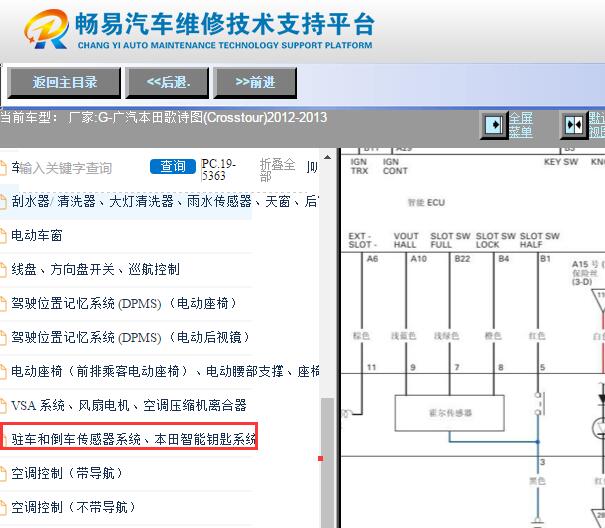Open 驾驶位置记忆系统 (DPMS)（电动座椅）

click(x=124, y=303)
